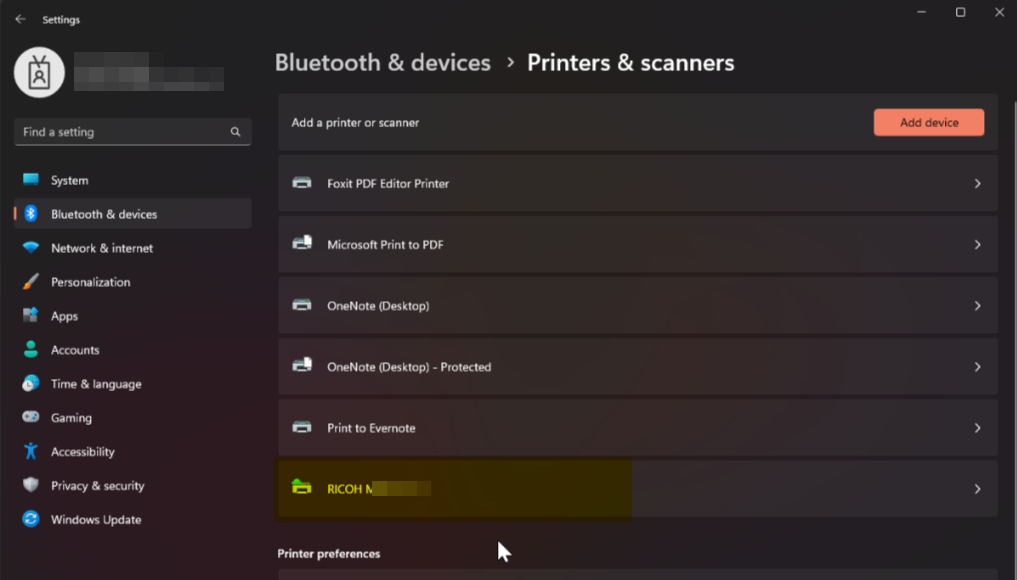The width and height of the screenshot is (1017, 580).
Task: Open Time & language settings
Action: [x=96, y=384]
